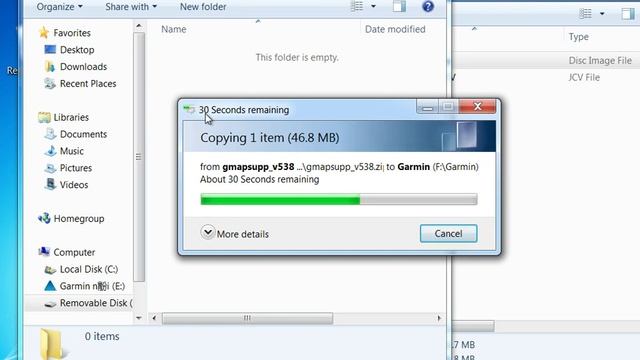Viewport: 640px width, 360px height.
Task: Open view options arrow in rear window
Action: pos(602,13)
